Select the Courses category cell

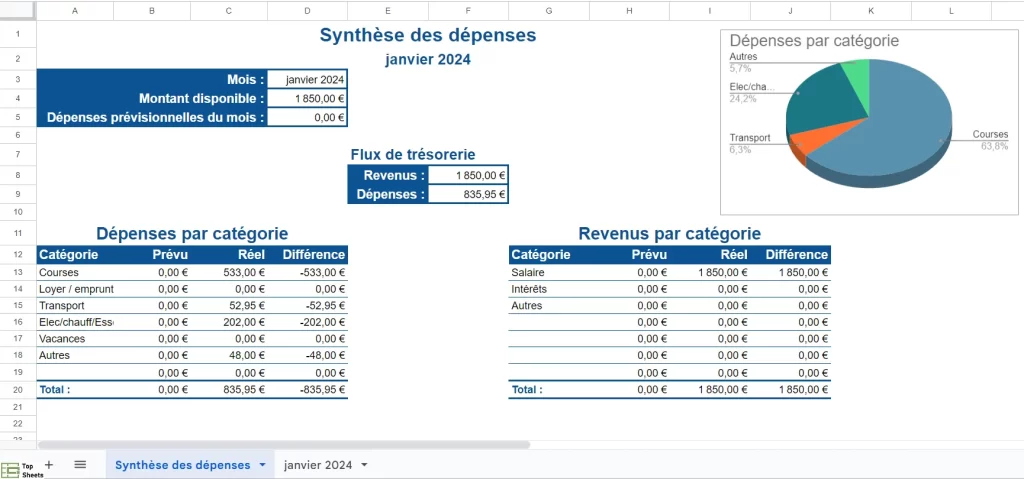[74, 273]
